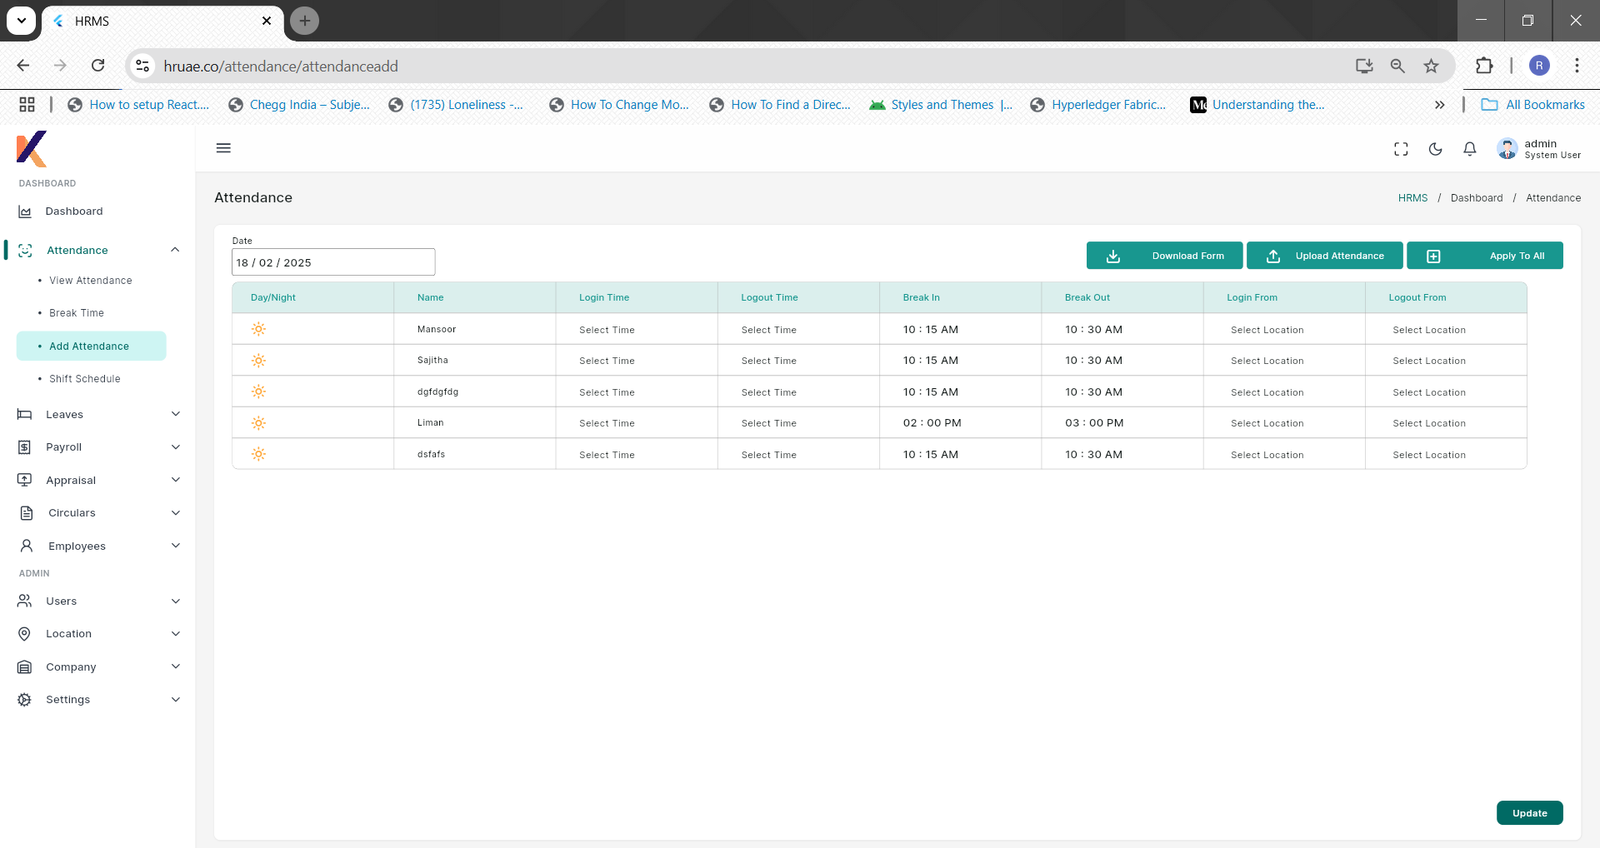Click Dashboard breadcrumb link
The height and width of the screenshot is (848, 1600).
pyautogui.click(x=1476, y=198)
